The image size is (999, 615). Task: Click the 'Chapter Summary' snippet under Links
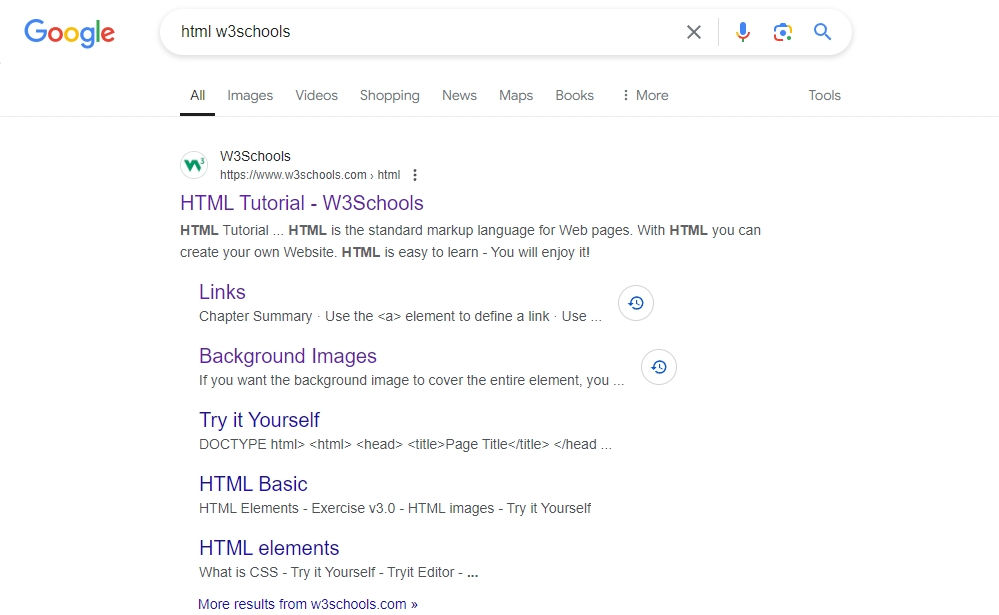tap(400, 317)
